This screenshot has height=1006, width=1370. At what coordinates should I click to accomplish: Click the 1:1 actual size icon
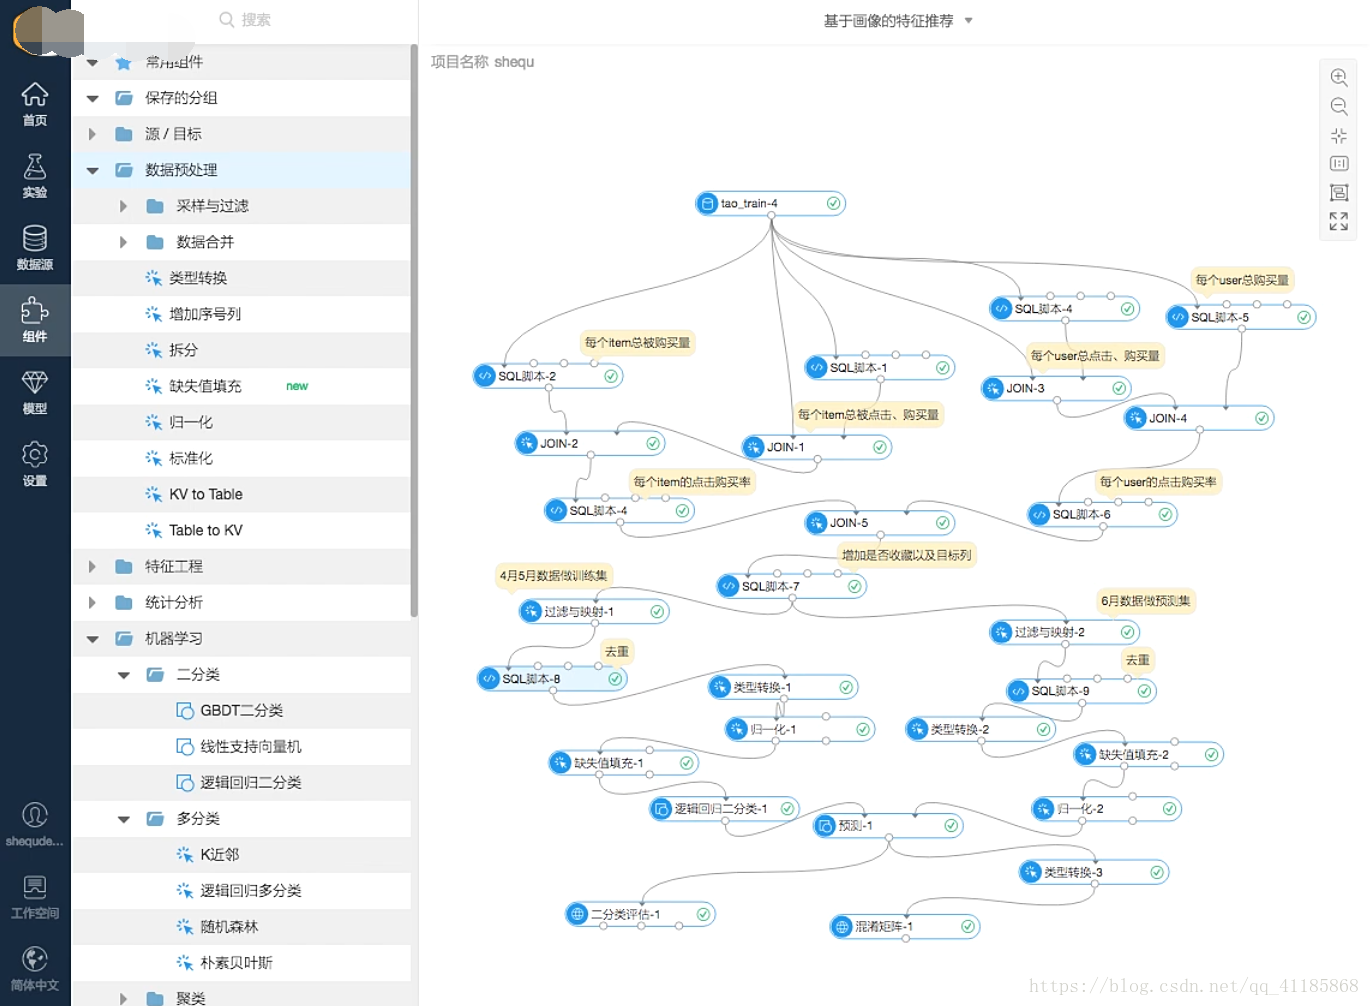pos(1339,163)
